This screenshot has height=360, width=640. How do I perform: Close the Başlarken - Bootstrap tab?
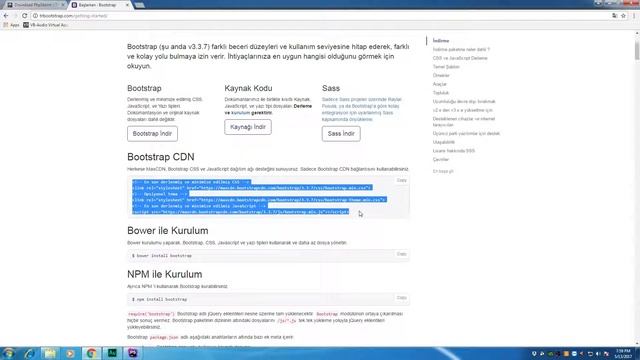(x=127, y=5)
